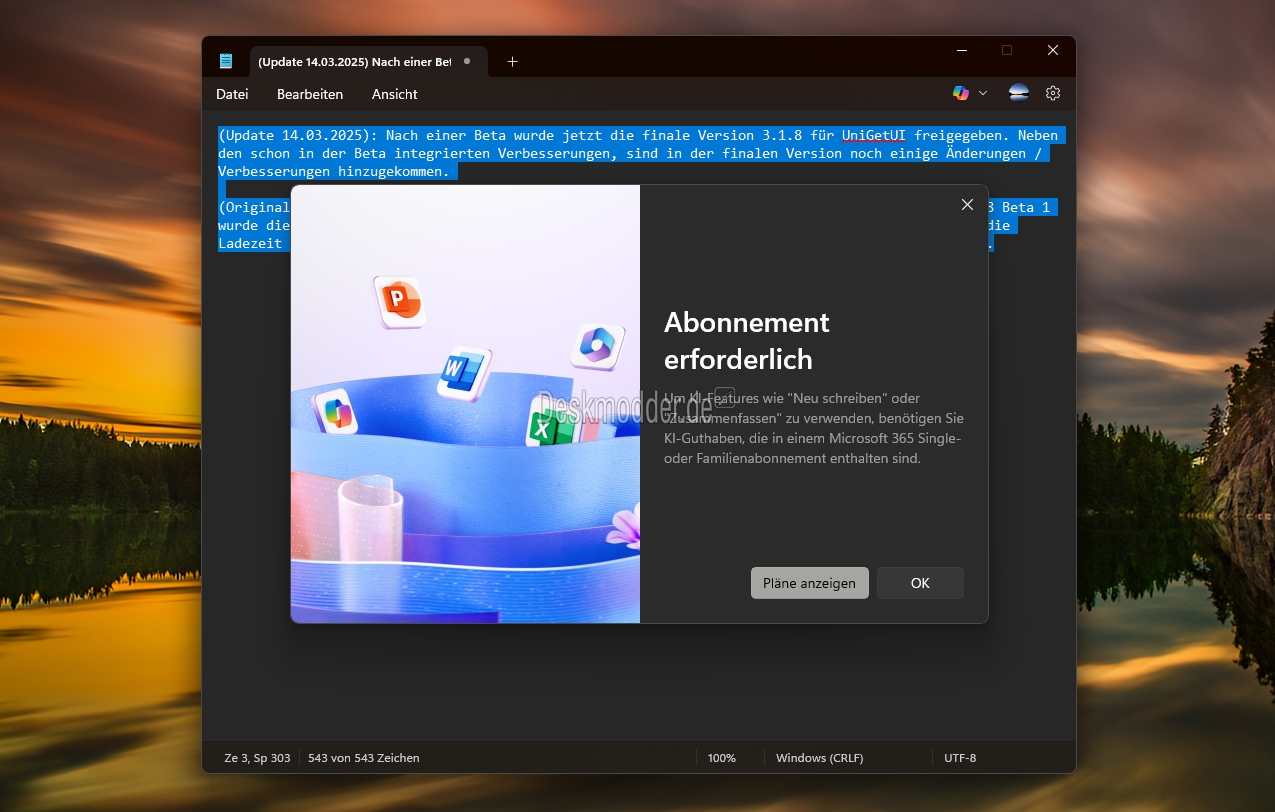1275x812 pixels.
Task: Click the colorful Copilot icon in dialog image
Action: click(x=334, y=411)
